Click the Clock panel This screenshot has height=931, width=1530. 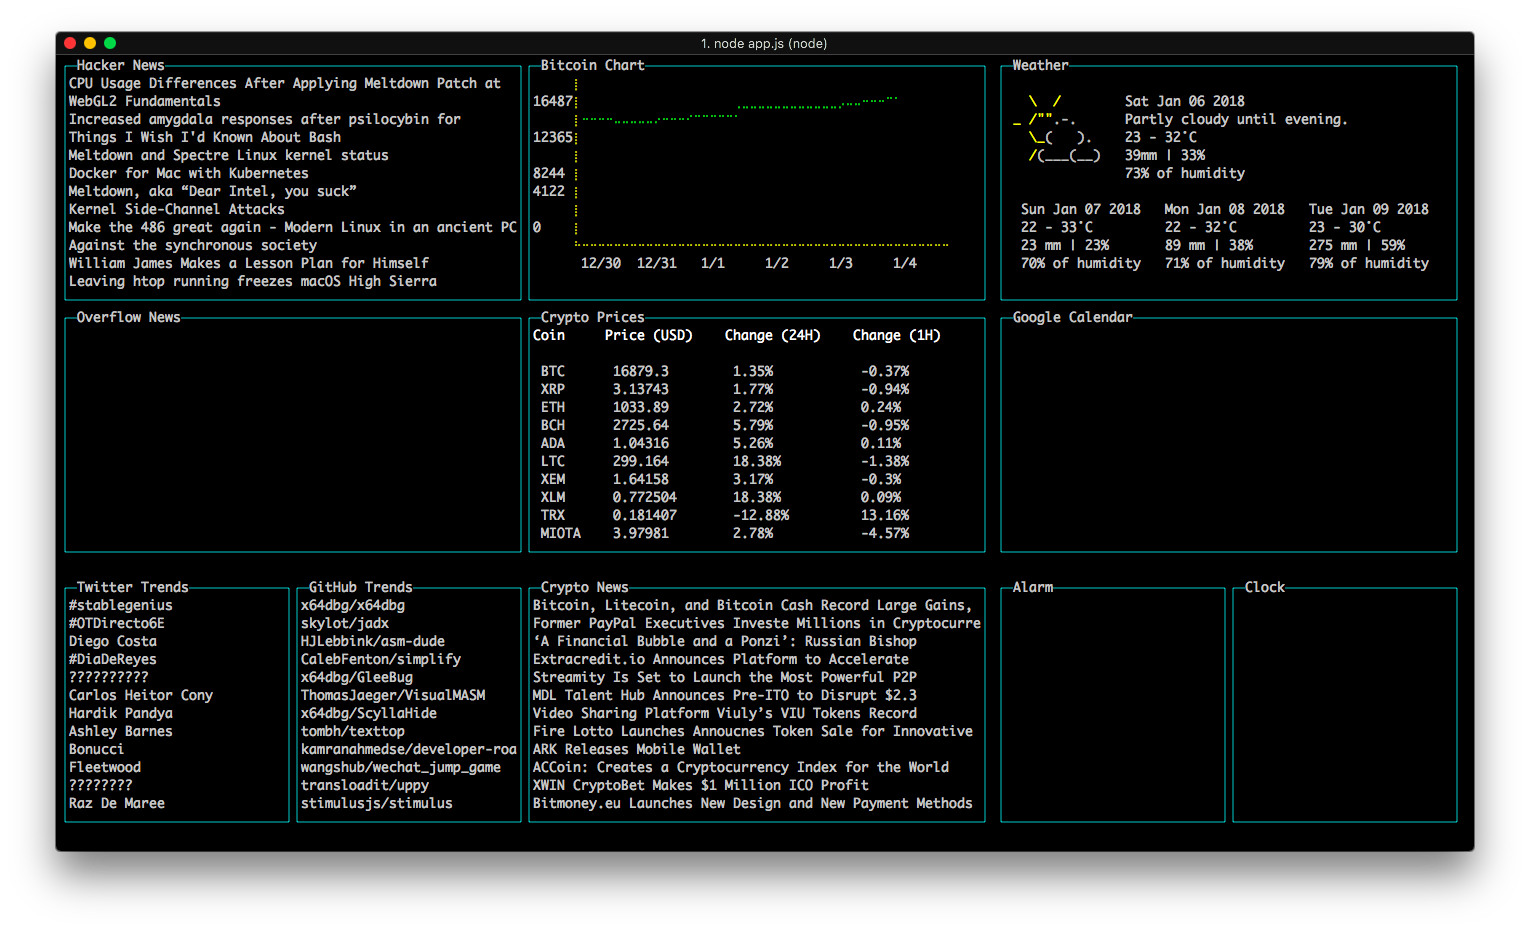1345,705
